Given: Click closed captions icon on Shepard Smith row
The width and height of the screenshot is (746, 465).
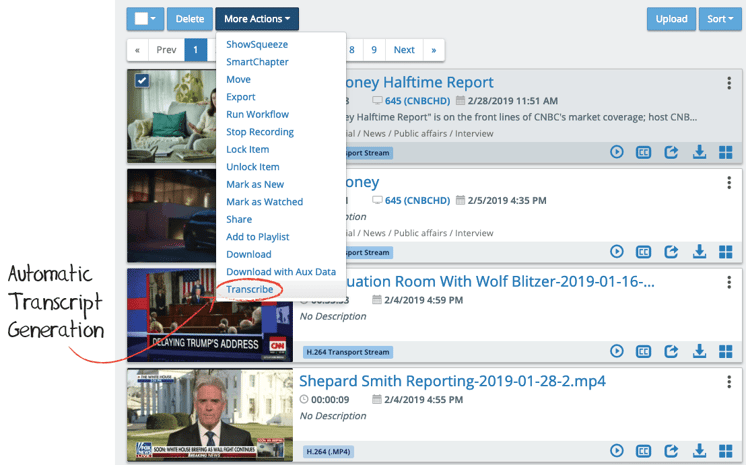Looking at the screenshot, I should (x=644, y=451).
